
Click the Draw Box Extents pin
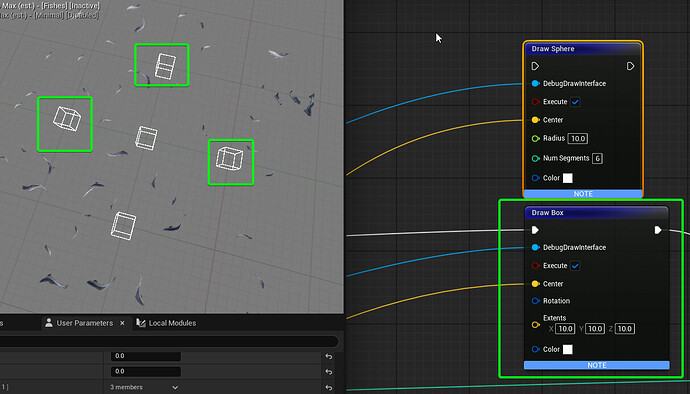coord(536,325)
